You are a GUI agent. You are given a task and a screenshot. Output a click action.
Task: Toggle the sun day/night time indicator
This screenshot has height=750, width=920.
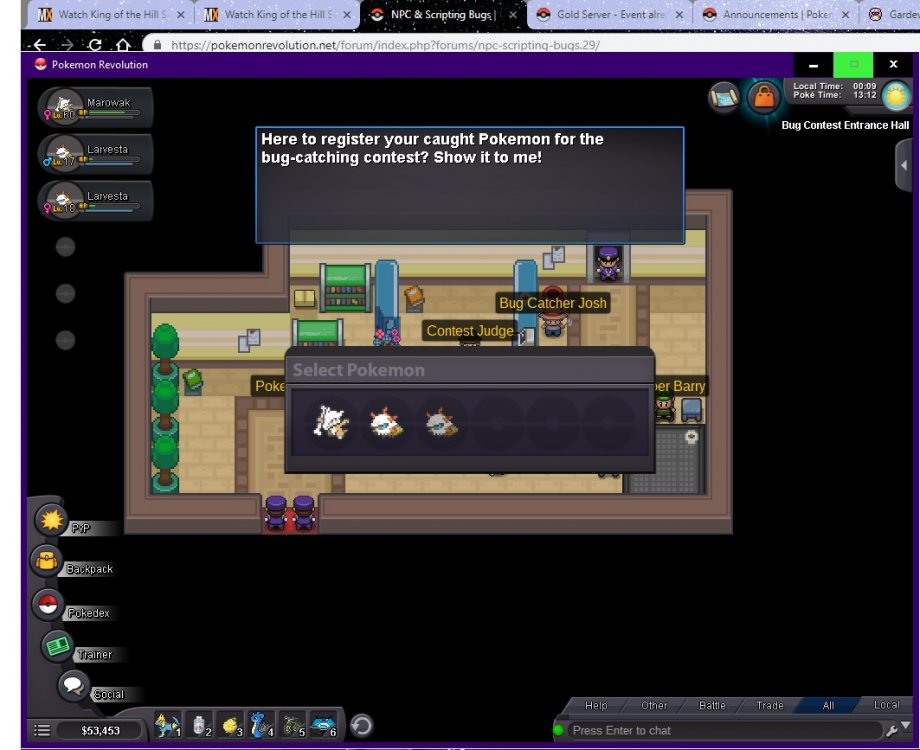click(895, 97)
